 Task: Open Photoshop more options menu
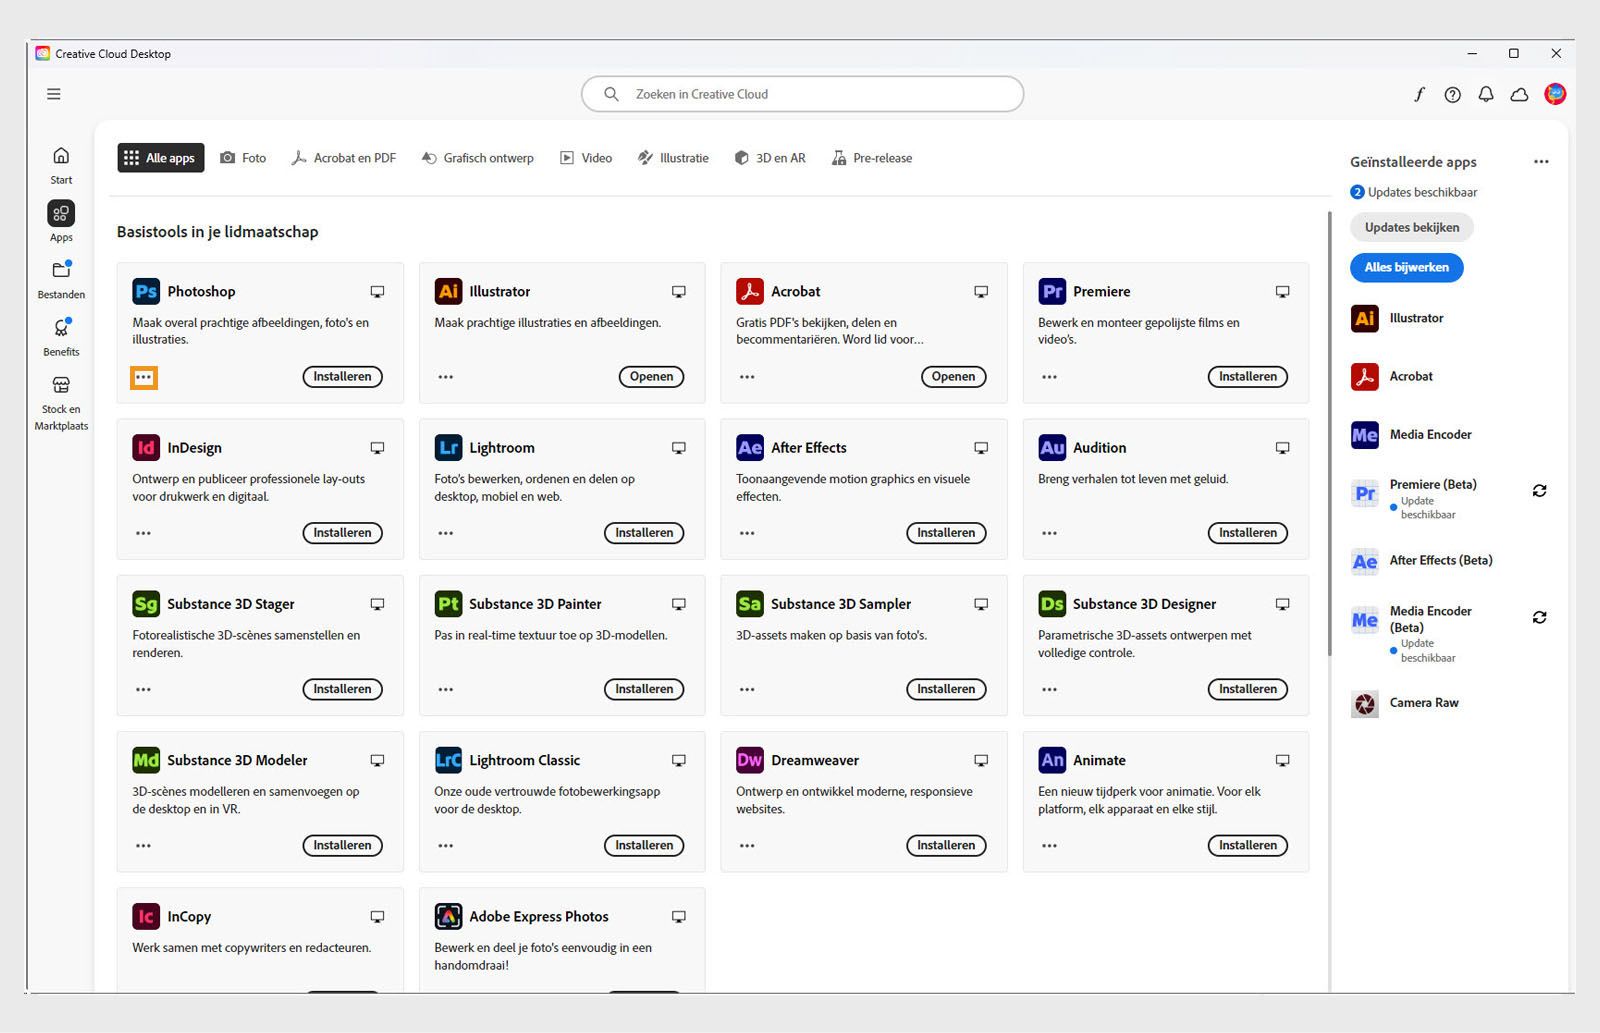[x=144, y=377]
